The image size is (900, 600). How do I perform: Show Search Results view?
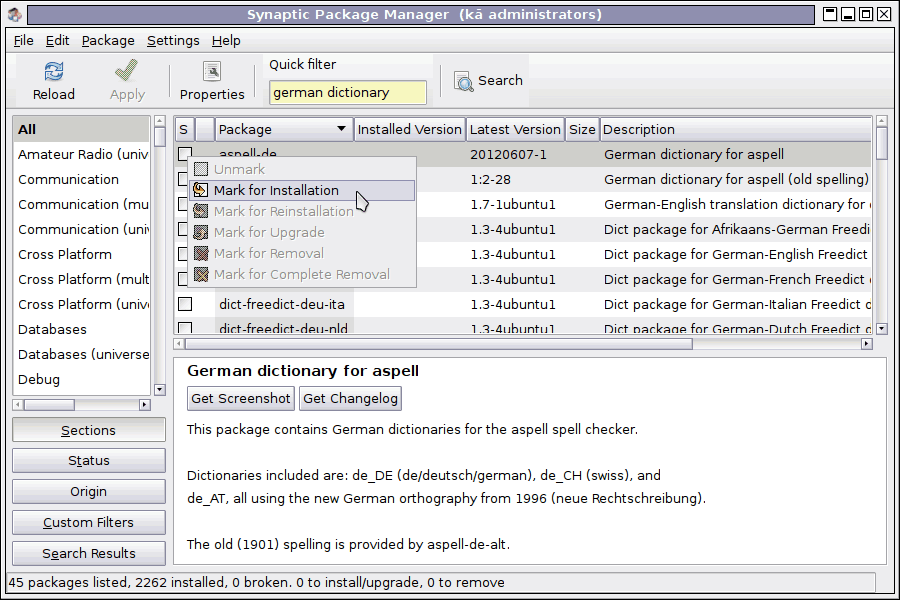[x=88, y=553]
